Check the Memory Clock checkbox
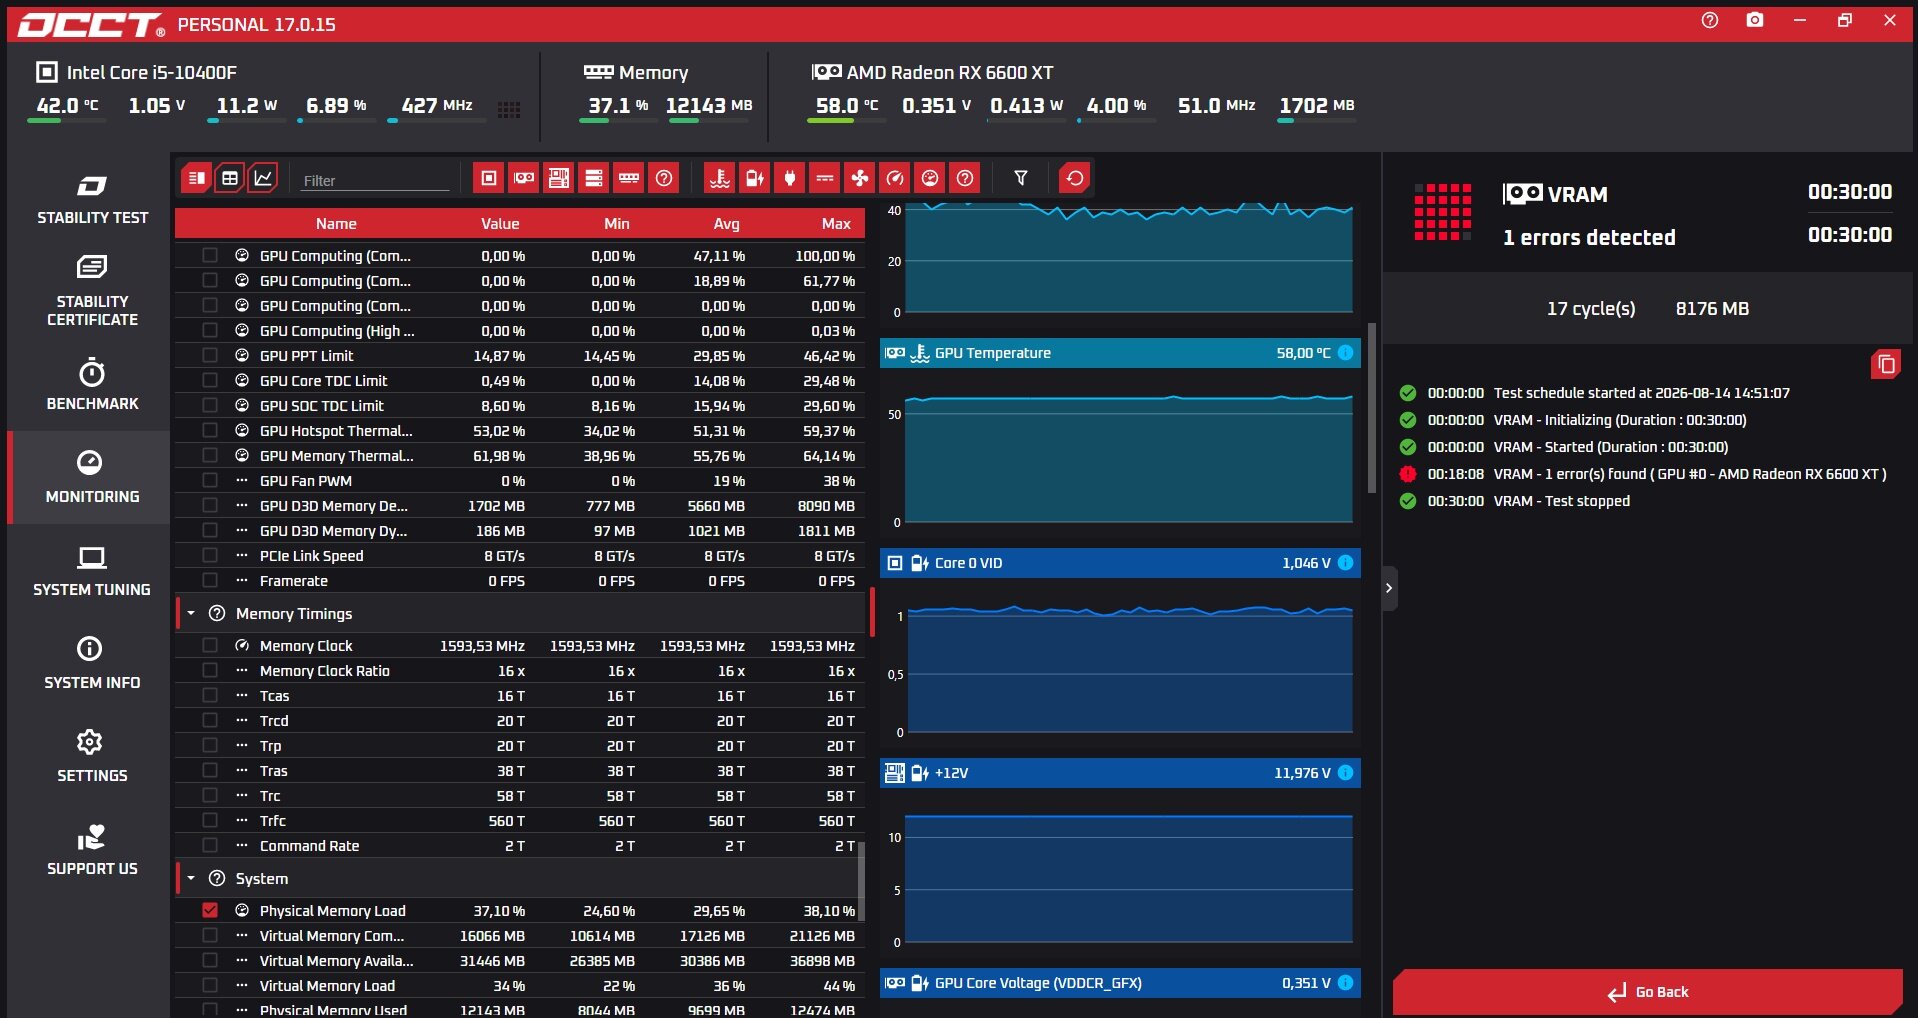This screenshot has width=1918, height=1018. 210,645
